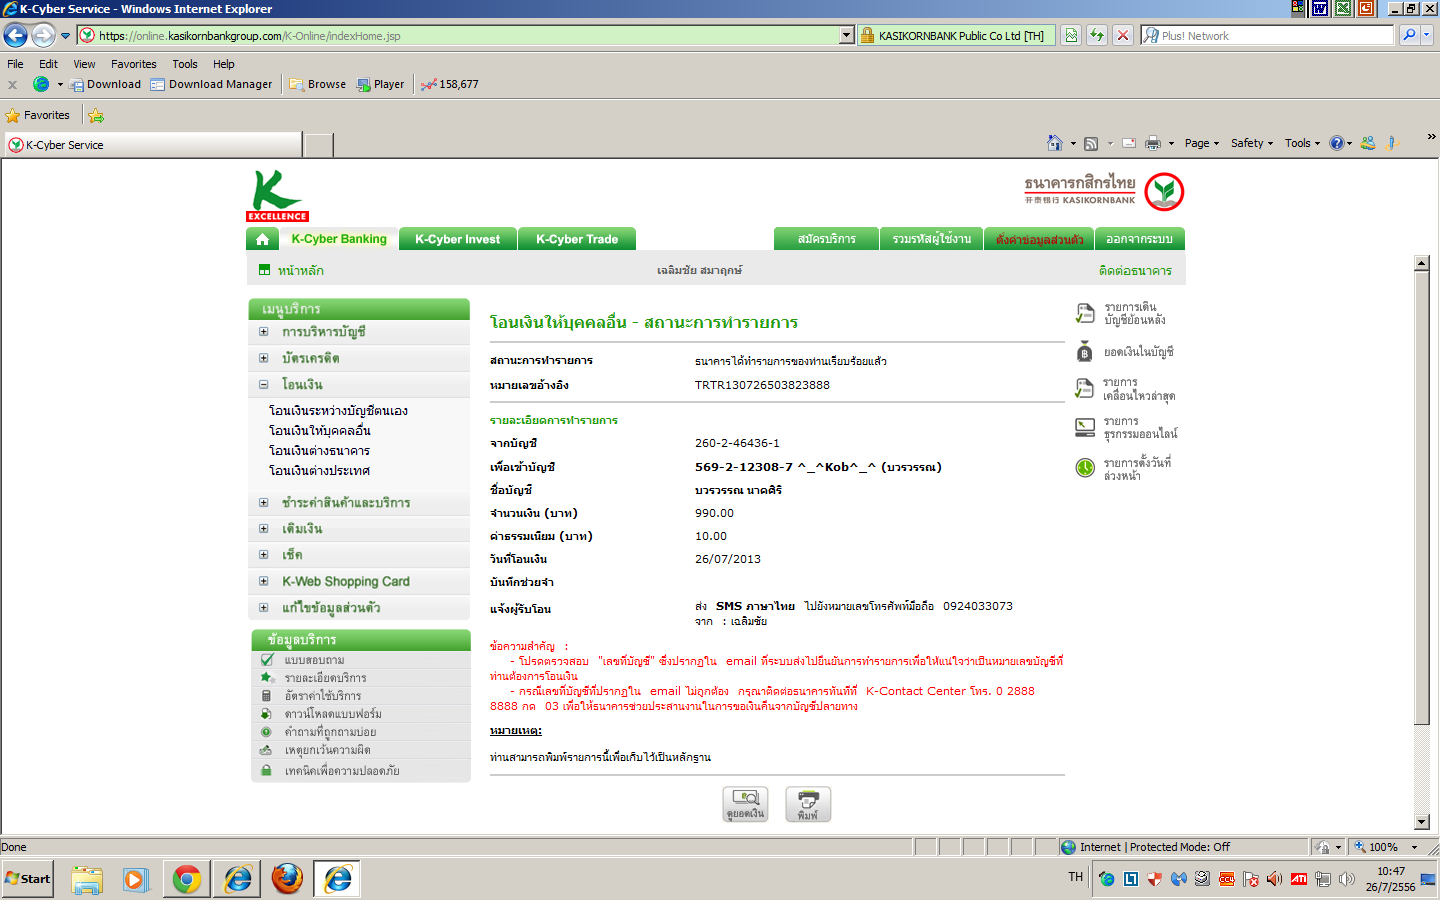The image size is (1440, 900).
Task: Switch to the K-Cyber Invest tab
Action: [458, 239]
